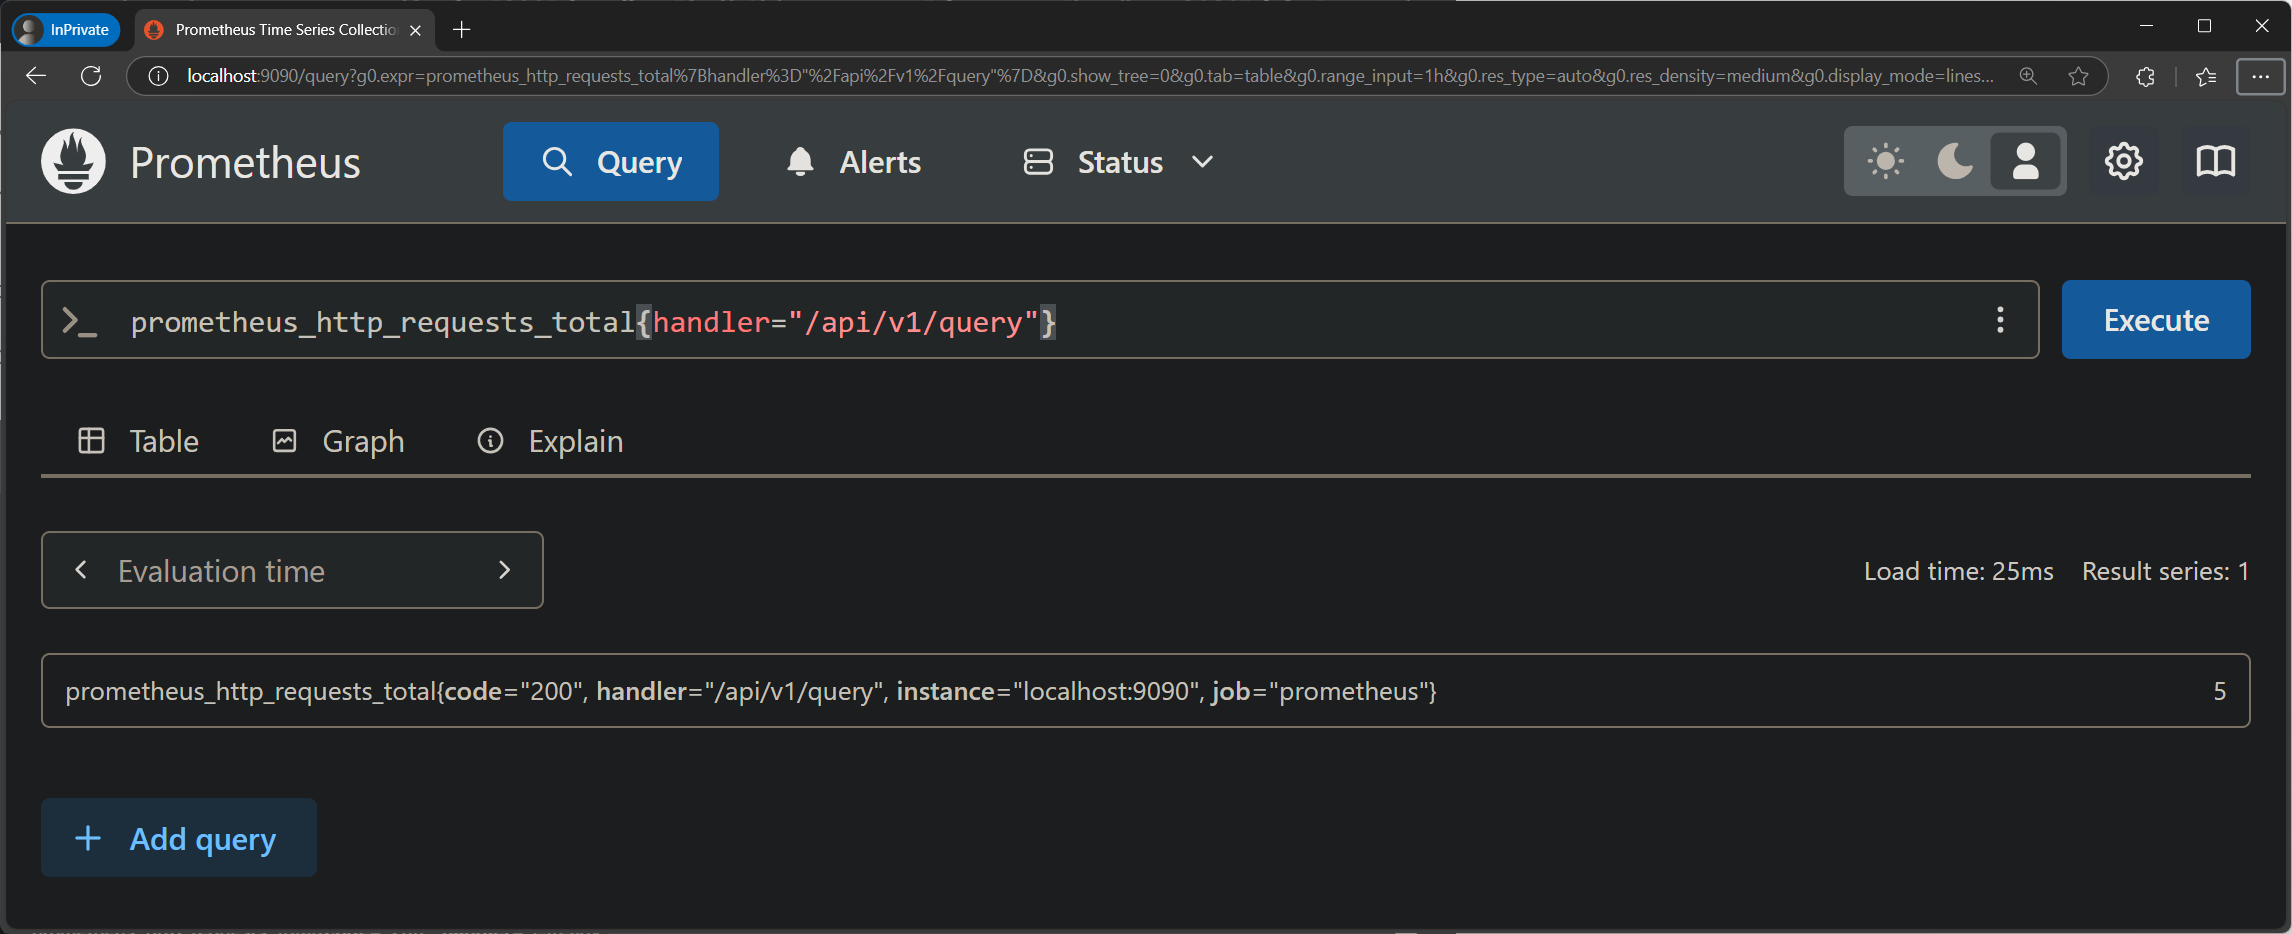Open settings gear menu
2292x934 pixels.
[2123, 161]
